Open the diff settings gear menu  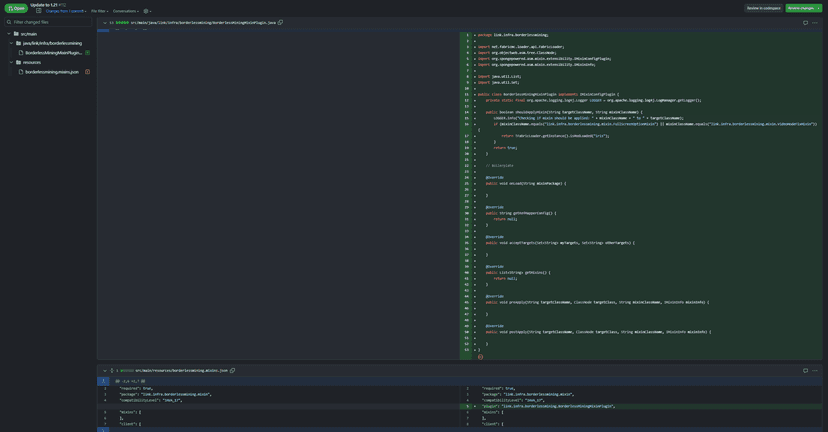click(147, 11)
